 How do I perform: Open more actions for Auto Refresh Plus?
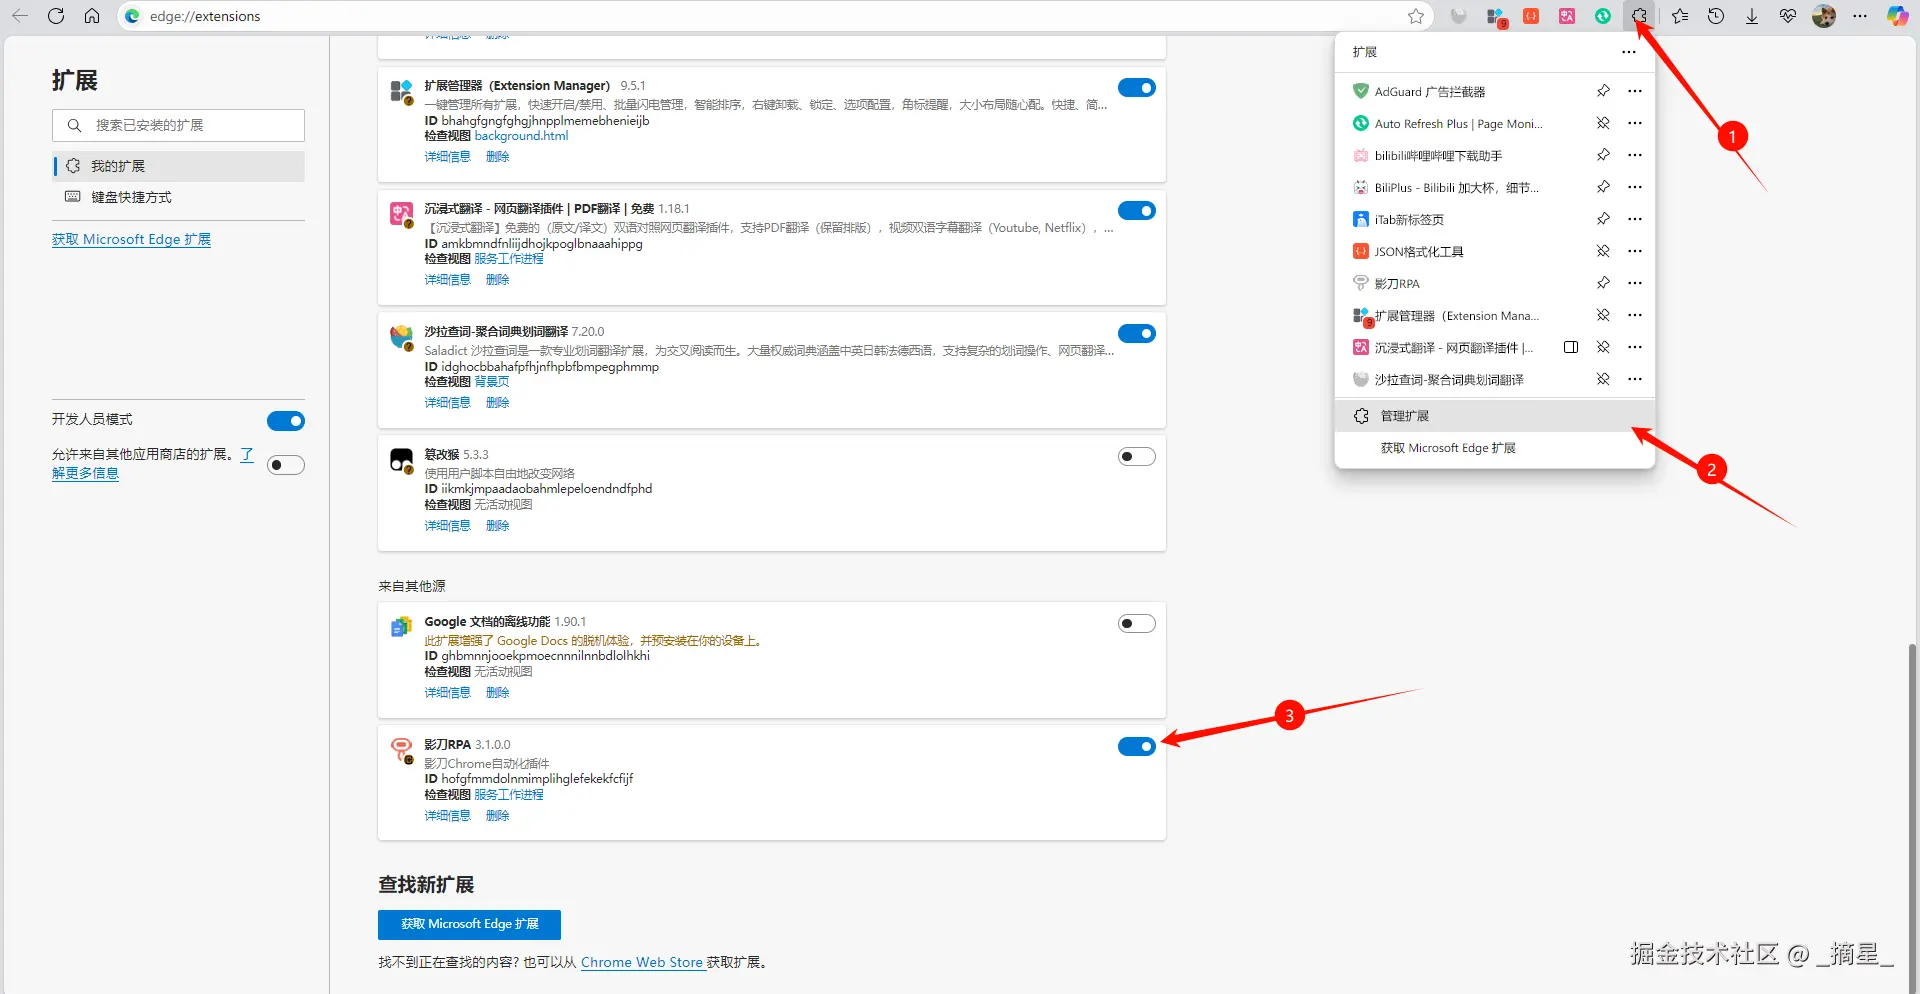(x=1635, y=123)
